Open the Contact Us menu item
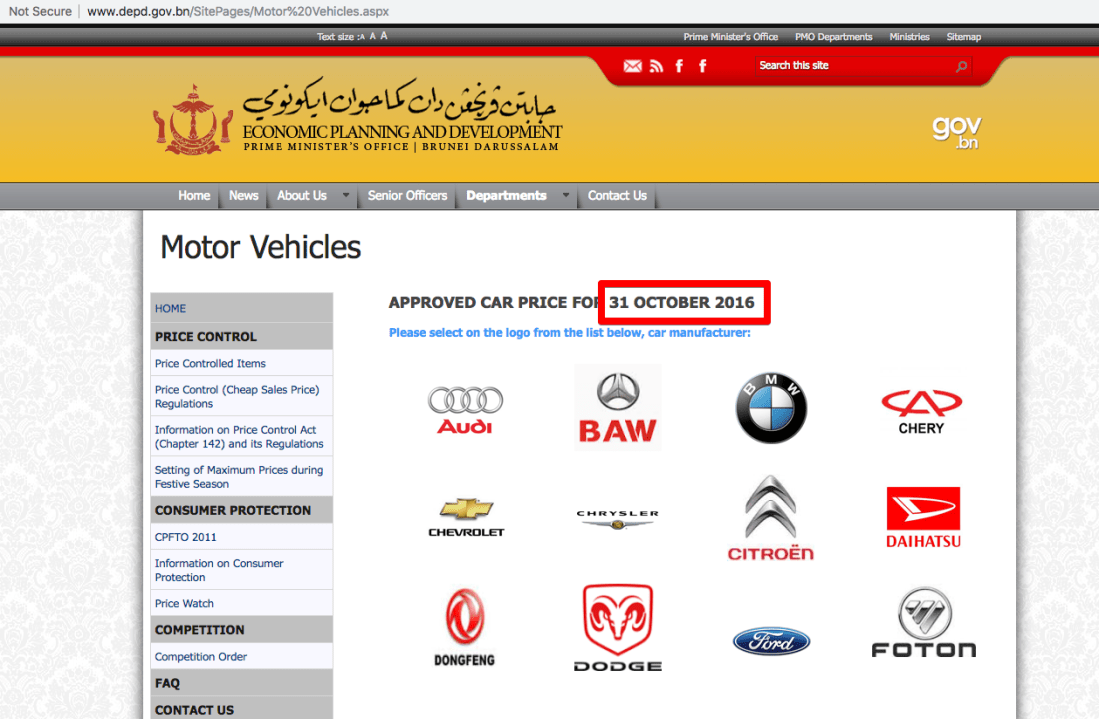The width and height of the screenshot is (1099, 719). pyautogui.click(x=616, y=196)
